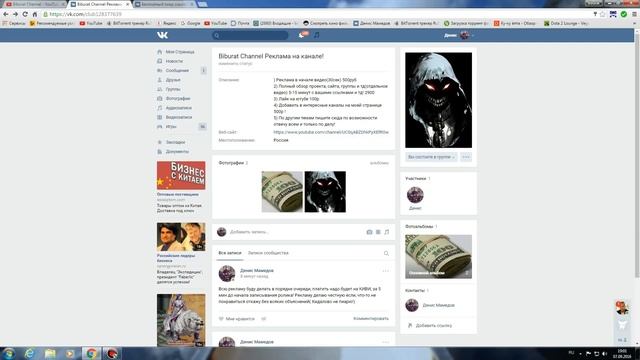640x360 pixels.
Task: Open Группы in the left menu
Action: click(x=173, y=89)
